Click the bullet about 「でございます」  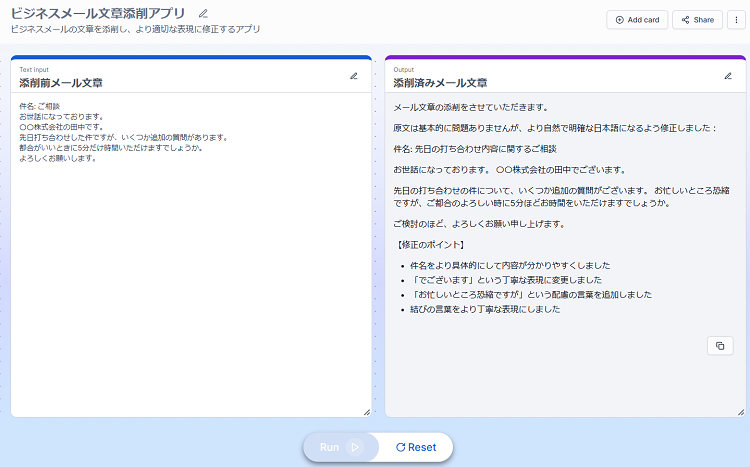click(x=506, y=280)
